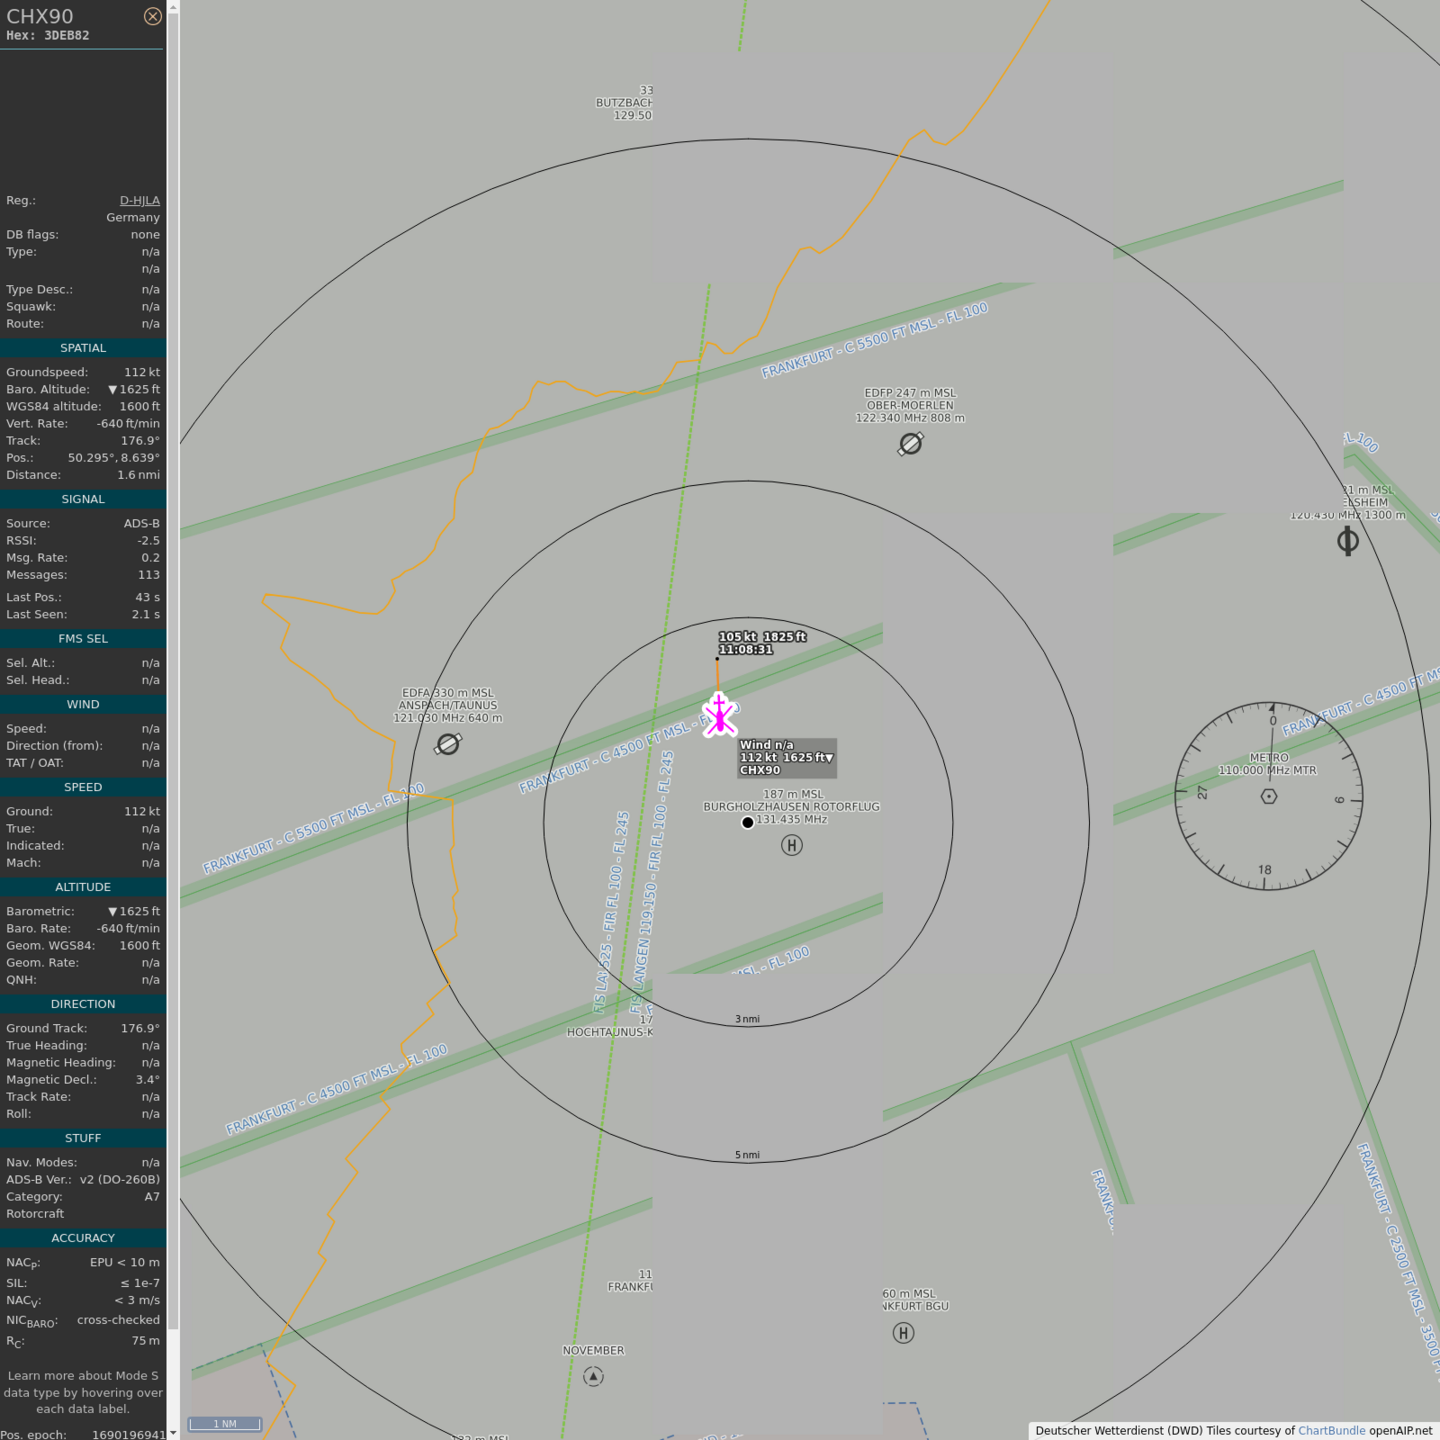Click the Reichelsheim airfield symbol
Screen dimensions: 1440x1440
click(1347, 541)
